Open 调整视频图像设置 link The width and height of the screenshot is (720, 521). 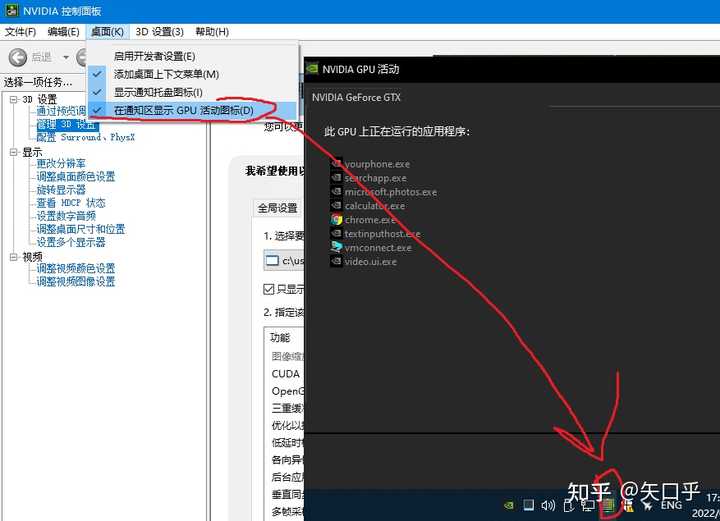coord(76,281)
